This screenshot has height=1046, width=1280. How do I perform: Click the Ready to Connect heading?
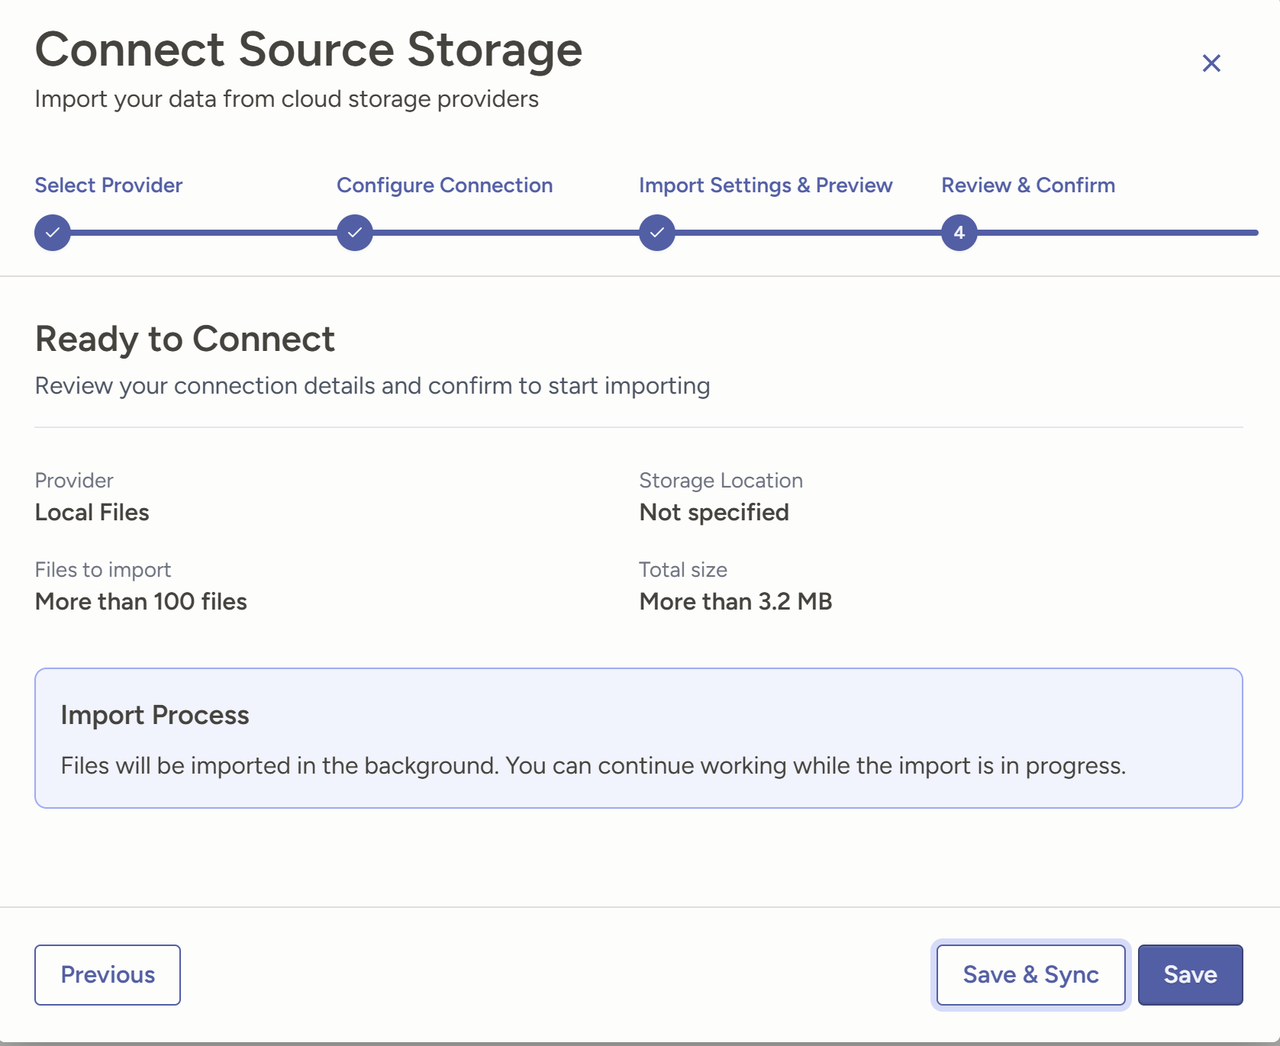(x=185, y=339)
